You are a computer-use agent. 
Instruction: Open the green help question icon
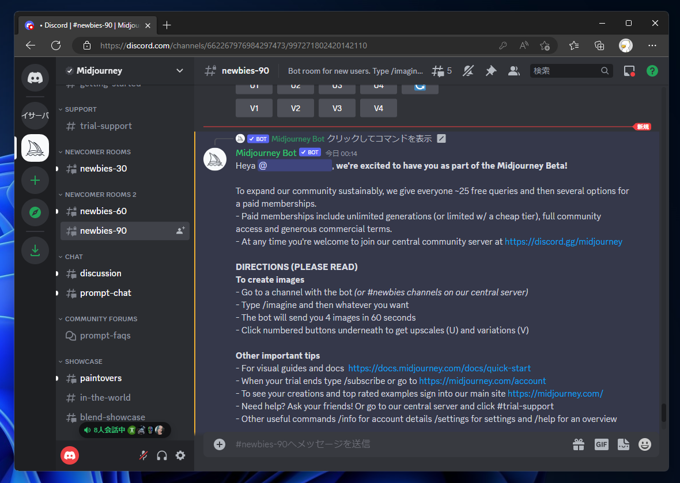pyautogui.click(x=652, y=71)
